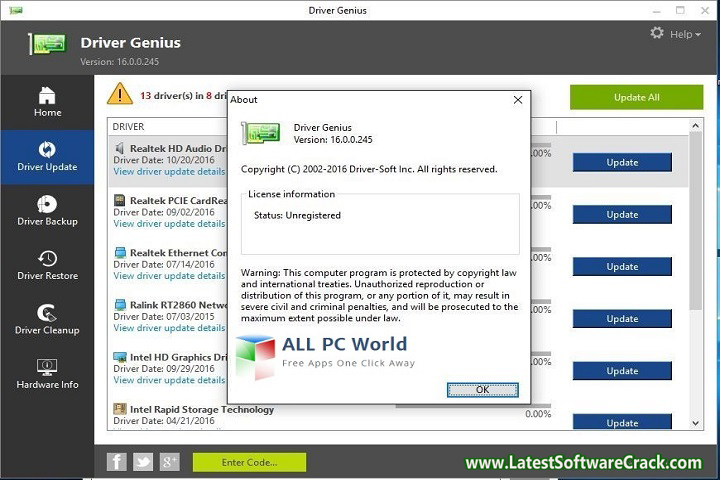
Task: Click the Twitter share icon
Action: click(143, 461)
